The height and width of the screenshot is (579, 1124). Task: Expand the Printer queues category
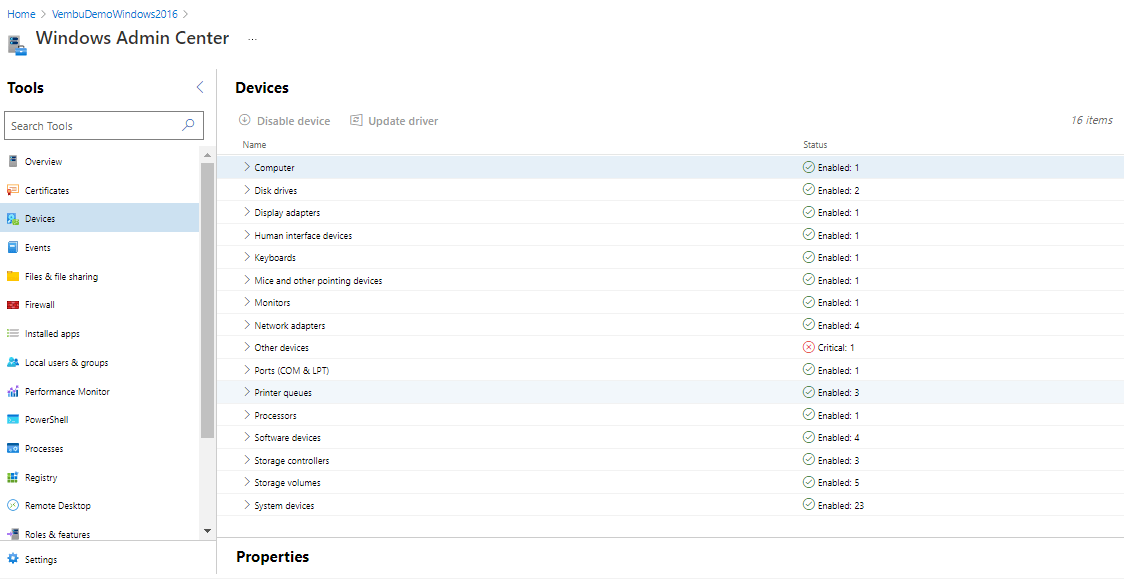247,392
